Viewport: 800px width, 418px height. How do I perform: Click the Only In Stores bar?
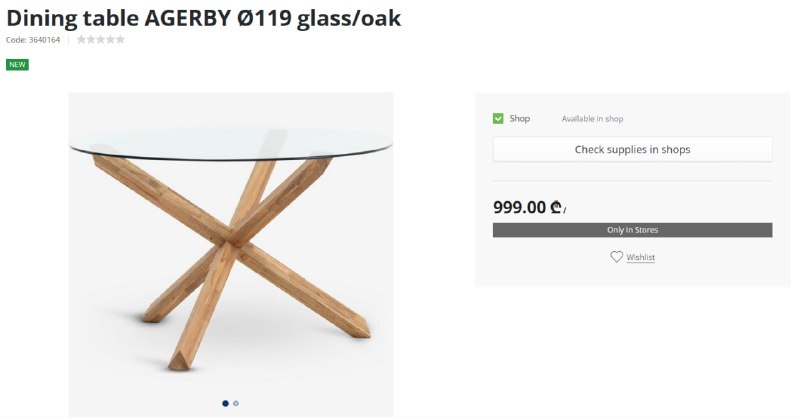point(632,230)
